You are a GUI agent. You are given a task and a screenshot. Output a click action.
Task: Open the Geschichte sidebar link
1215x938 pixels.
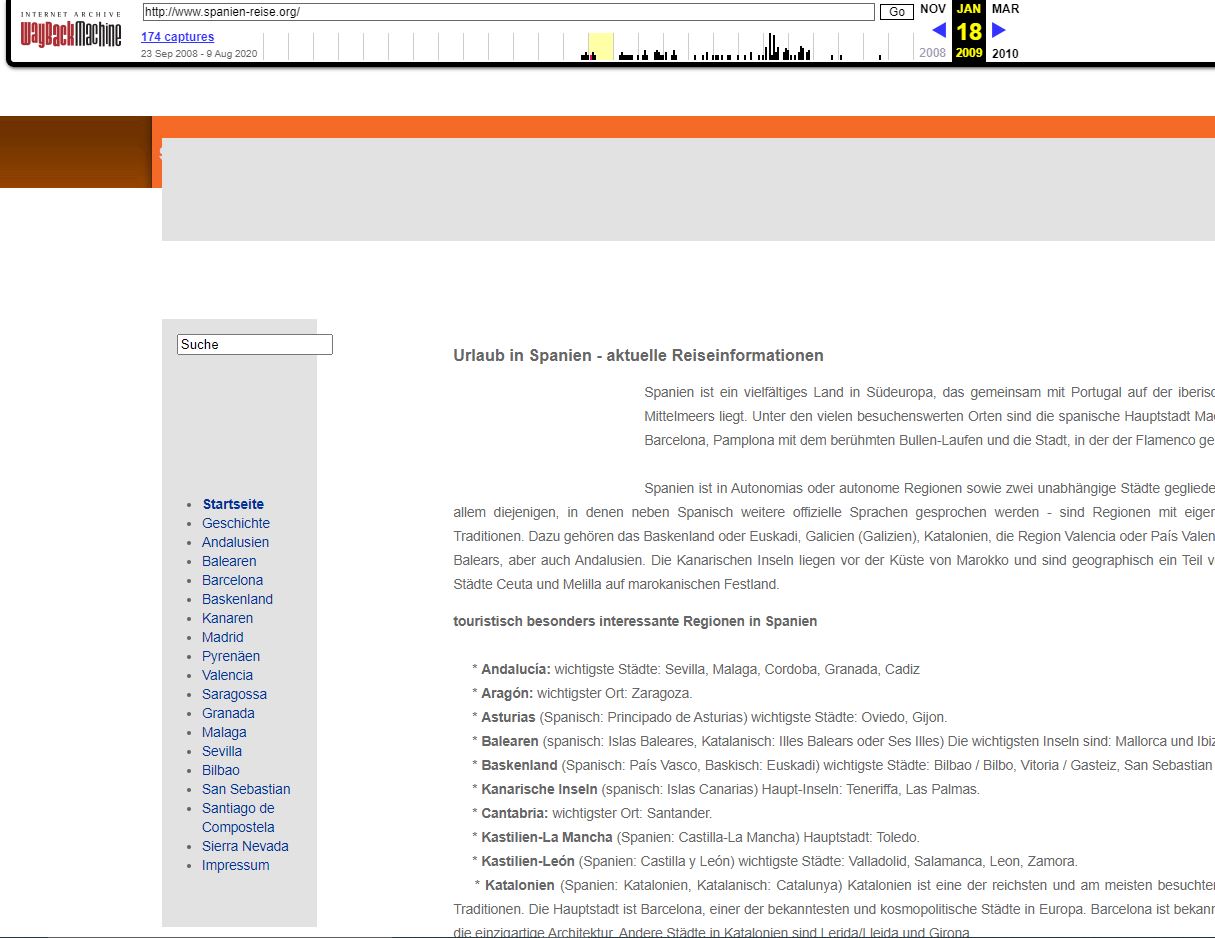(x=235, y=523)
